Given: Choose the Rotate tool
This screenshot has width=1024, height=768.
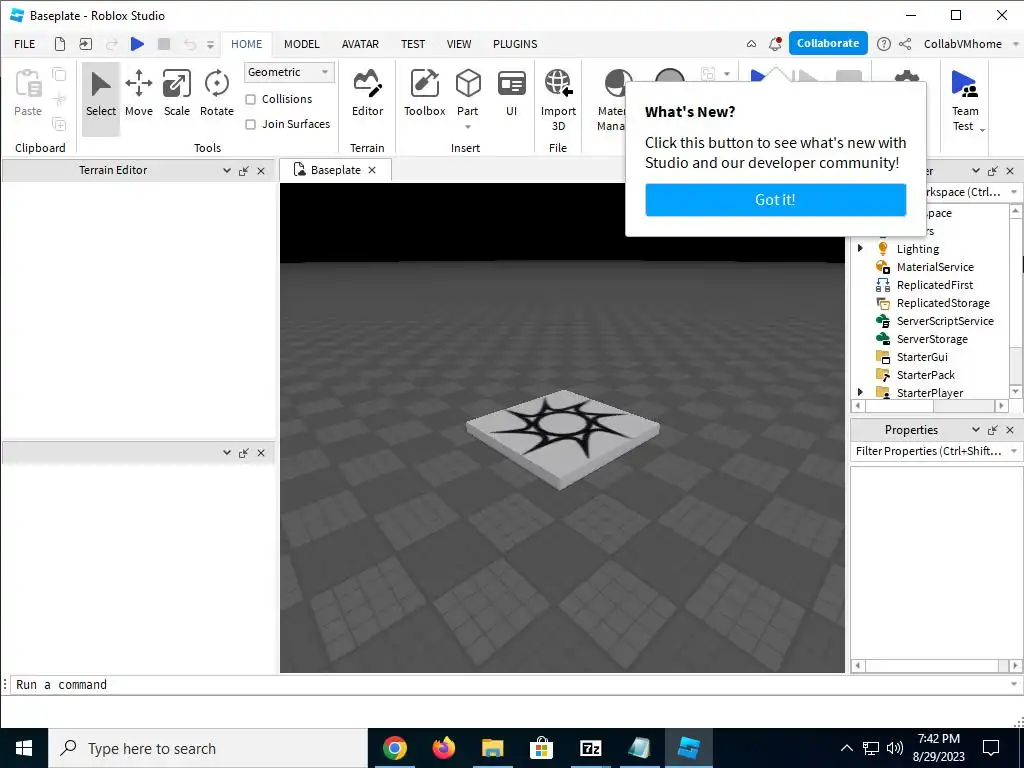Looking at the screenshot, I should point(217,94).
